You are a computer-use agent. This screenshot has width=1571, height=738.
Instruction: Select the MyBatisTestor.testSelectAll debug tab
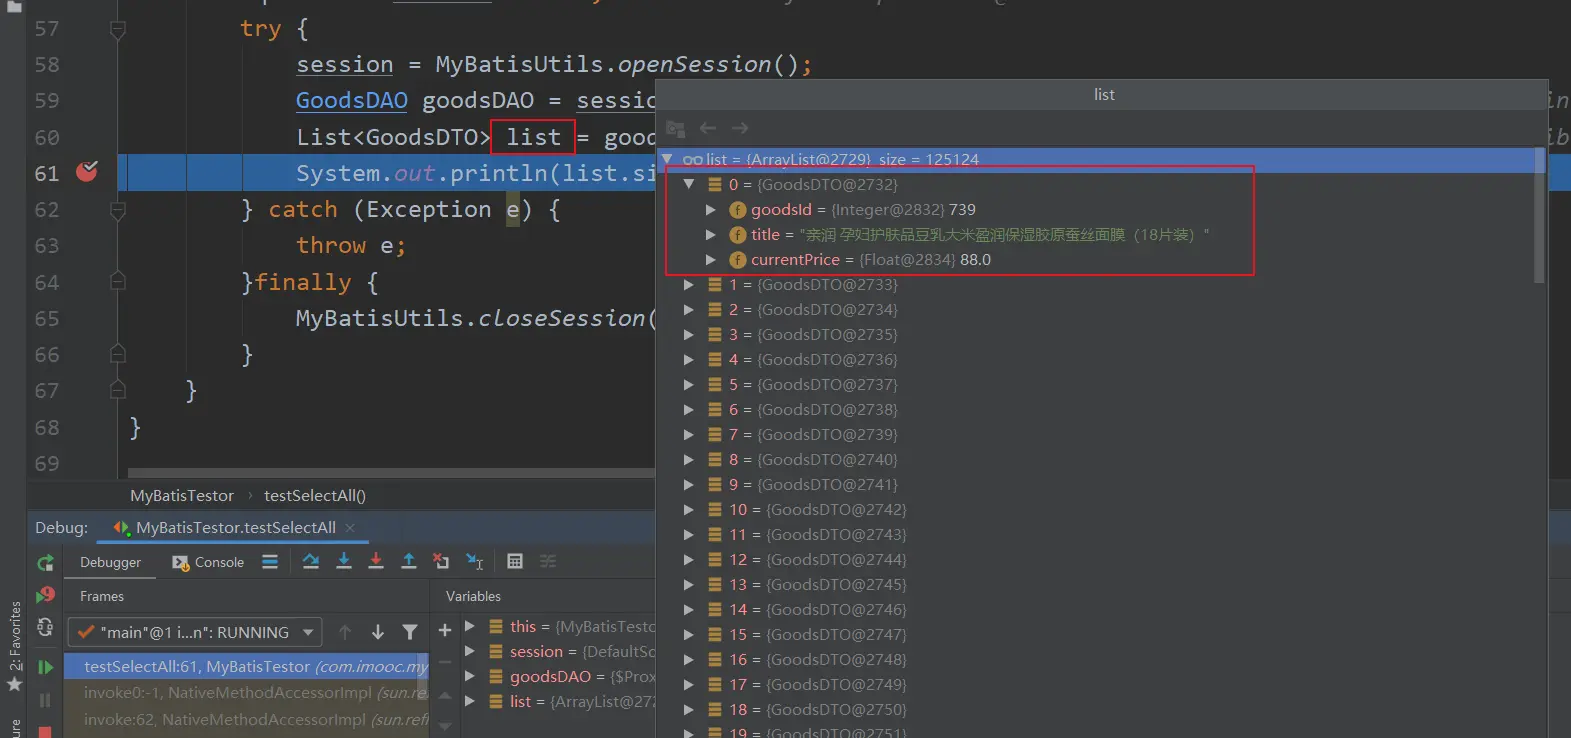tap(235, 527)
